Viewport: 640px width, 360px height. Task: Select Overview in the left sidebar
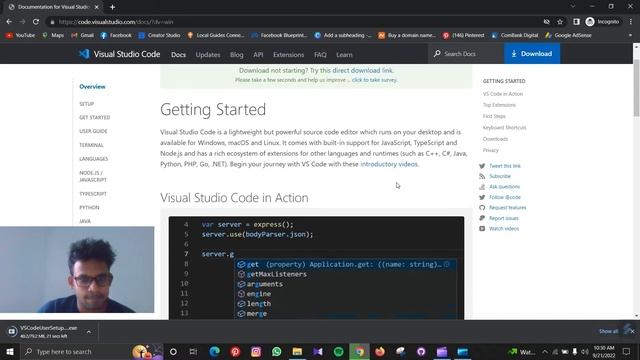pyautogui.click(x=92, y=87)
